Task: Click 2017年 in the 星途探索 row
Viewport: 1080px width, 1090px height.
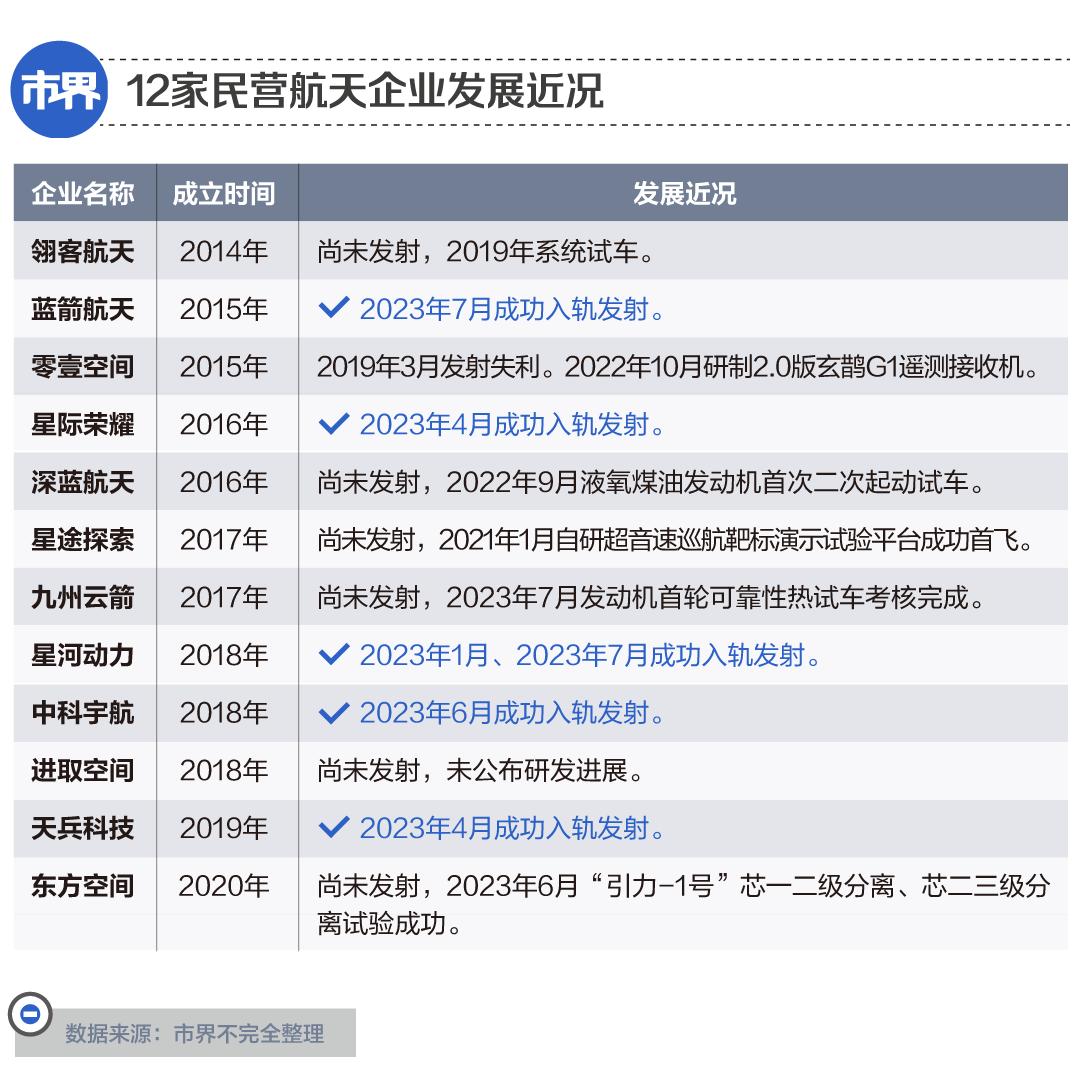Action: pyautogui.click(x=224, y=539)
